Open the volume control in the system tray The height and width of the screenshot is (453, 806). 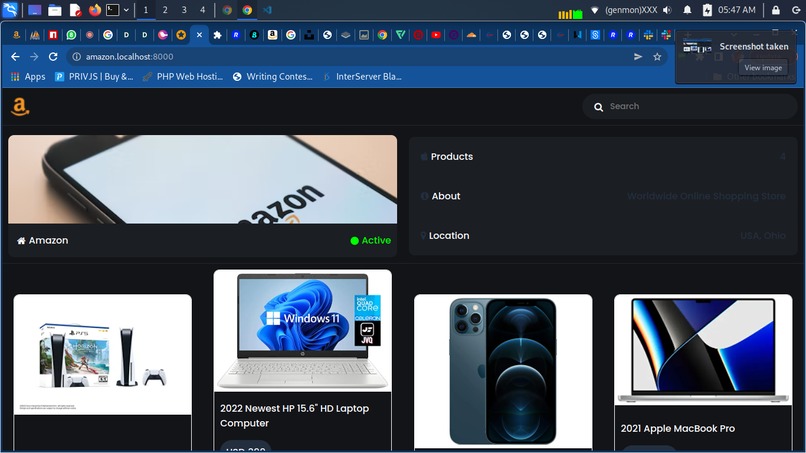(667, 10)
